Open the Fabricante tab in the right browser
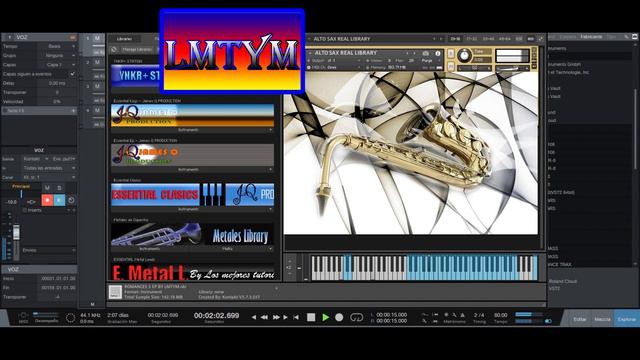640x360 pixels. point(591,37)
